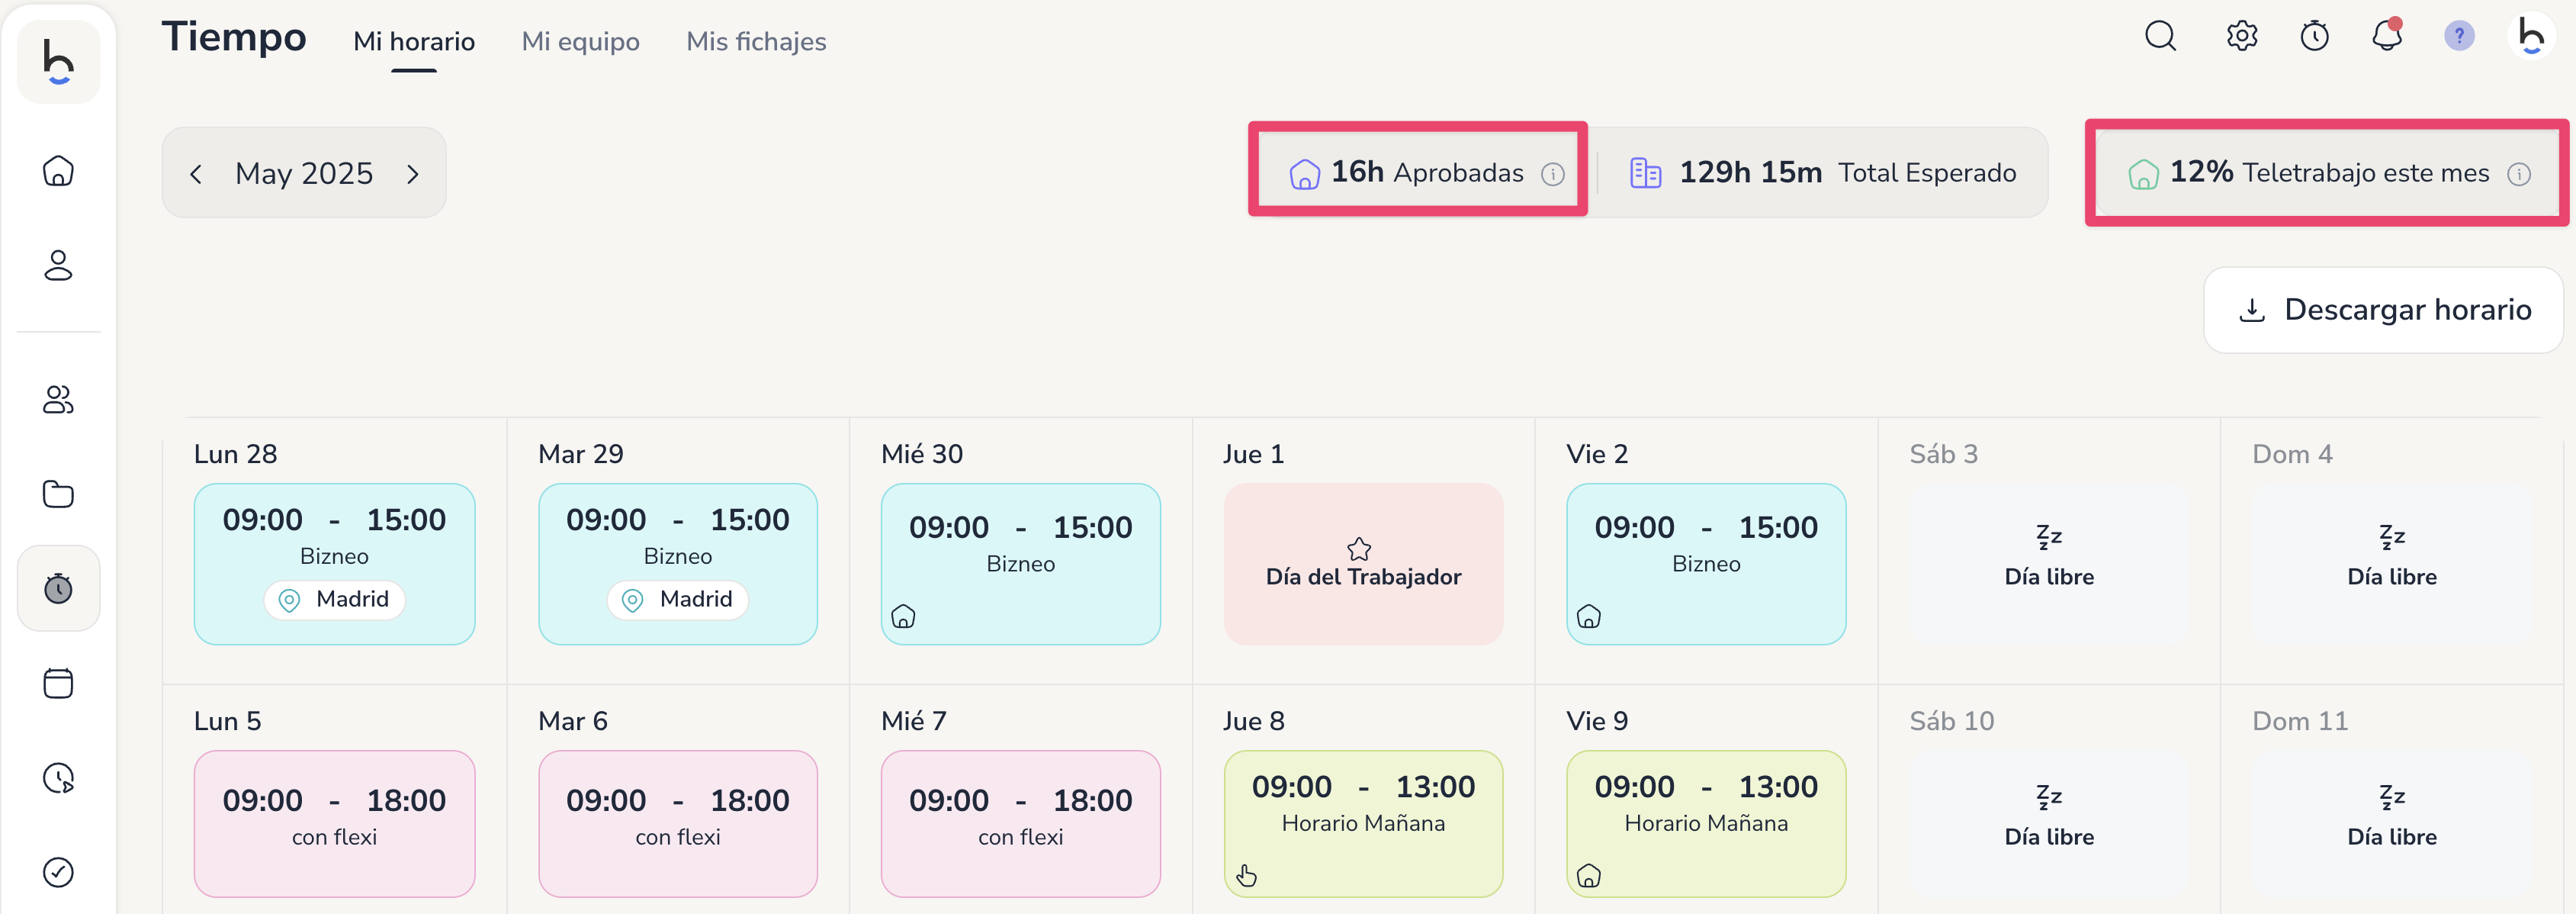This screenshot has height=914, width=2576.
Task: Open the Lun 5 con flexi shift
Action: point(334,822)
